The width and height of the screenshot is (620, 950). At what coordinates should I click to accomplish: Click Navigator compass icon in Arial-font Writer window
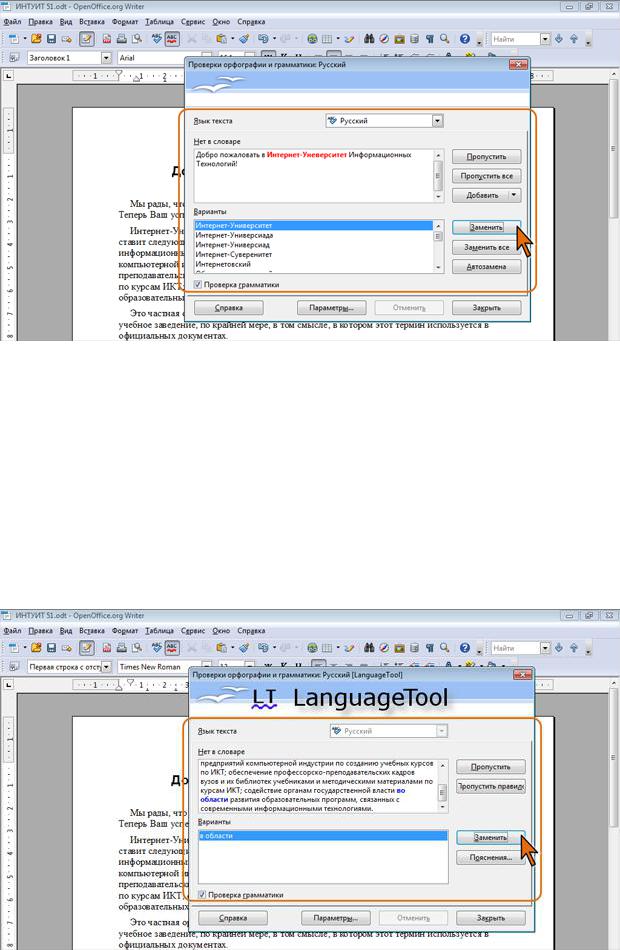(x=384, y=39)
